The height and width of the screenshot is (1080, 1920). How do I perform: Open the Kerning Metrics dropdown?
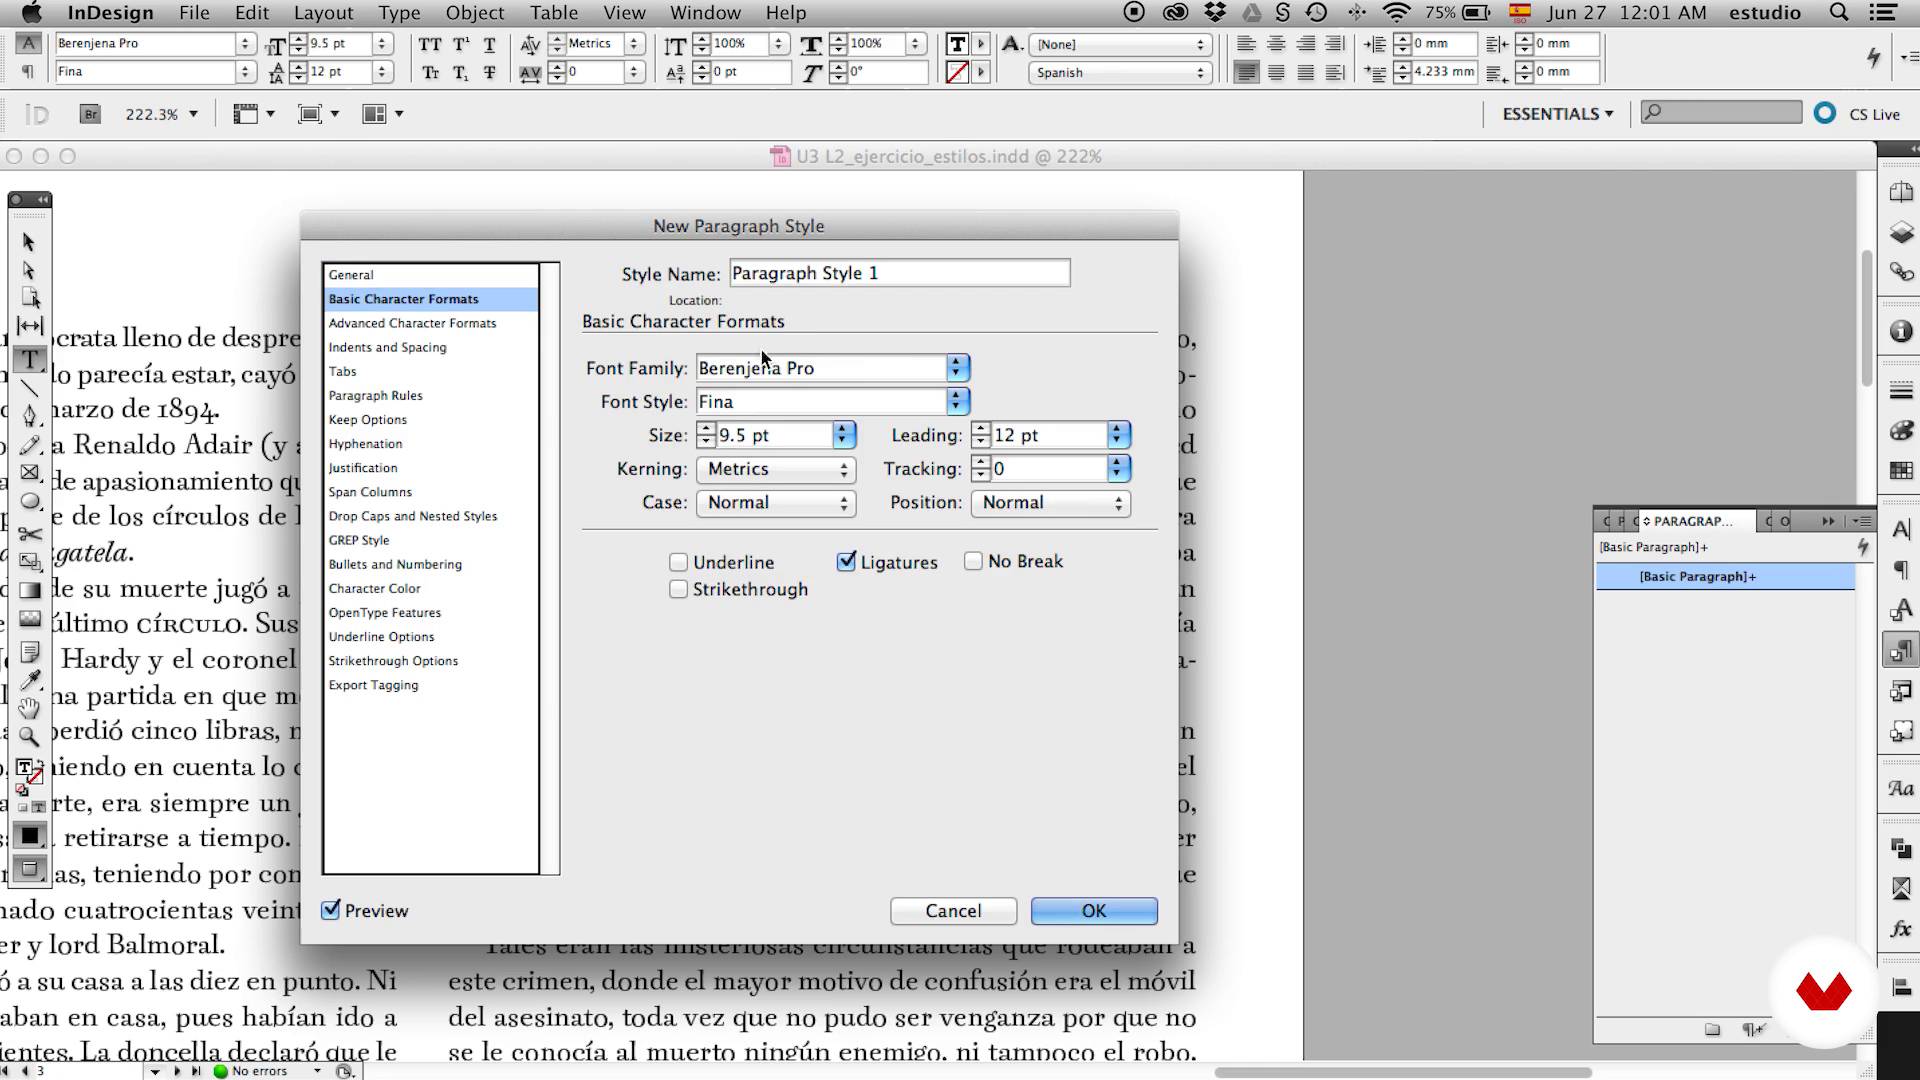(777, 469)
